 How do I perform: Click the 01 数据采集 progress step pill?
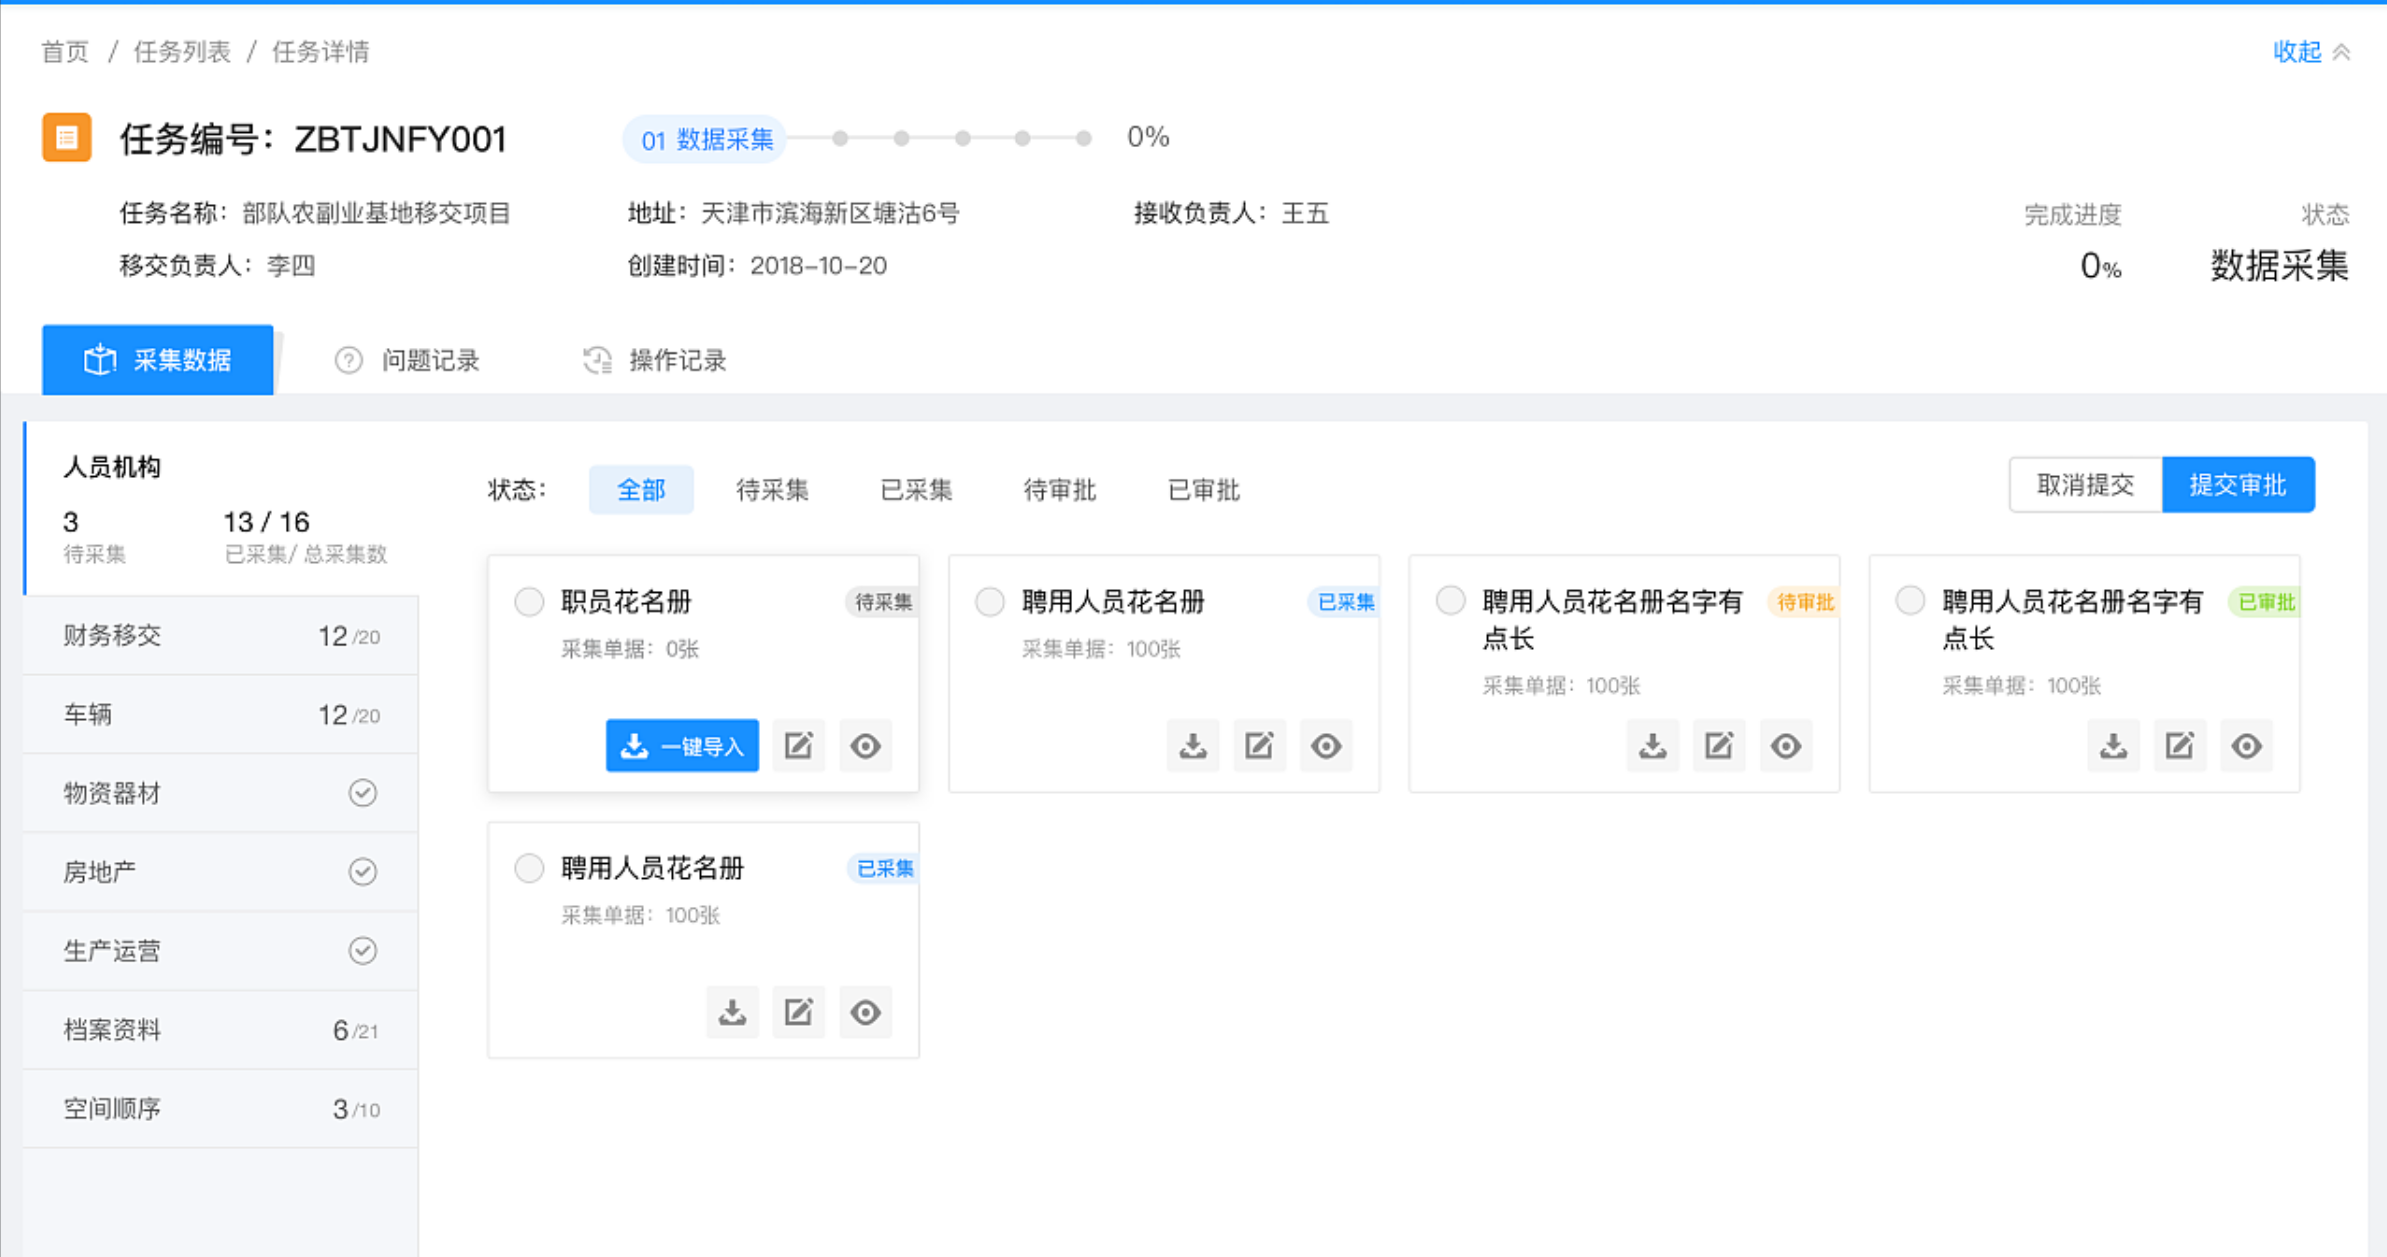click(706, 139)
